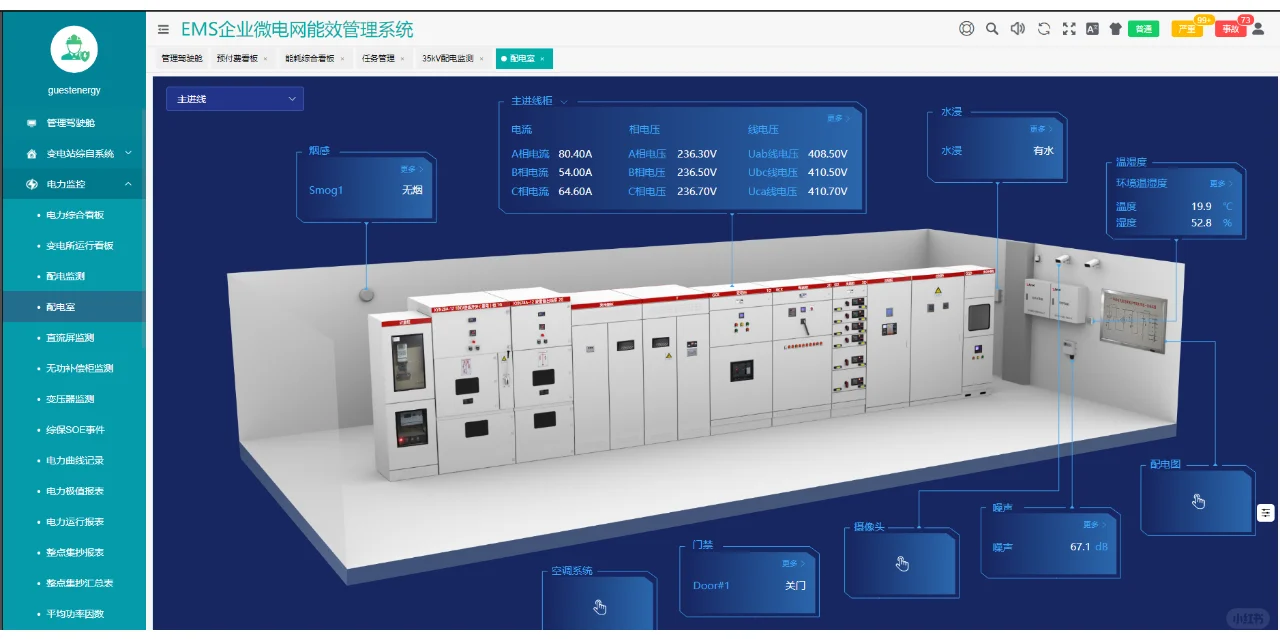Click the refresh icon in the header

pos(1043,29)
